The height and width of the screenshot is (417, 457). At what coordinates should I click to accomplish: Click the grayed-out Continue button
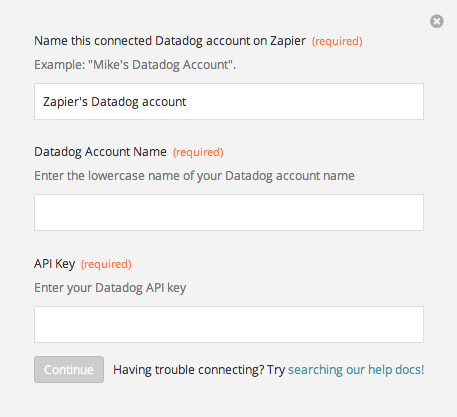(x=69, y=369)
